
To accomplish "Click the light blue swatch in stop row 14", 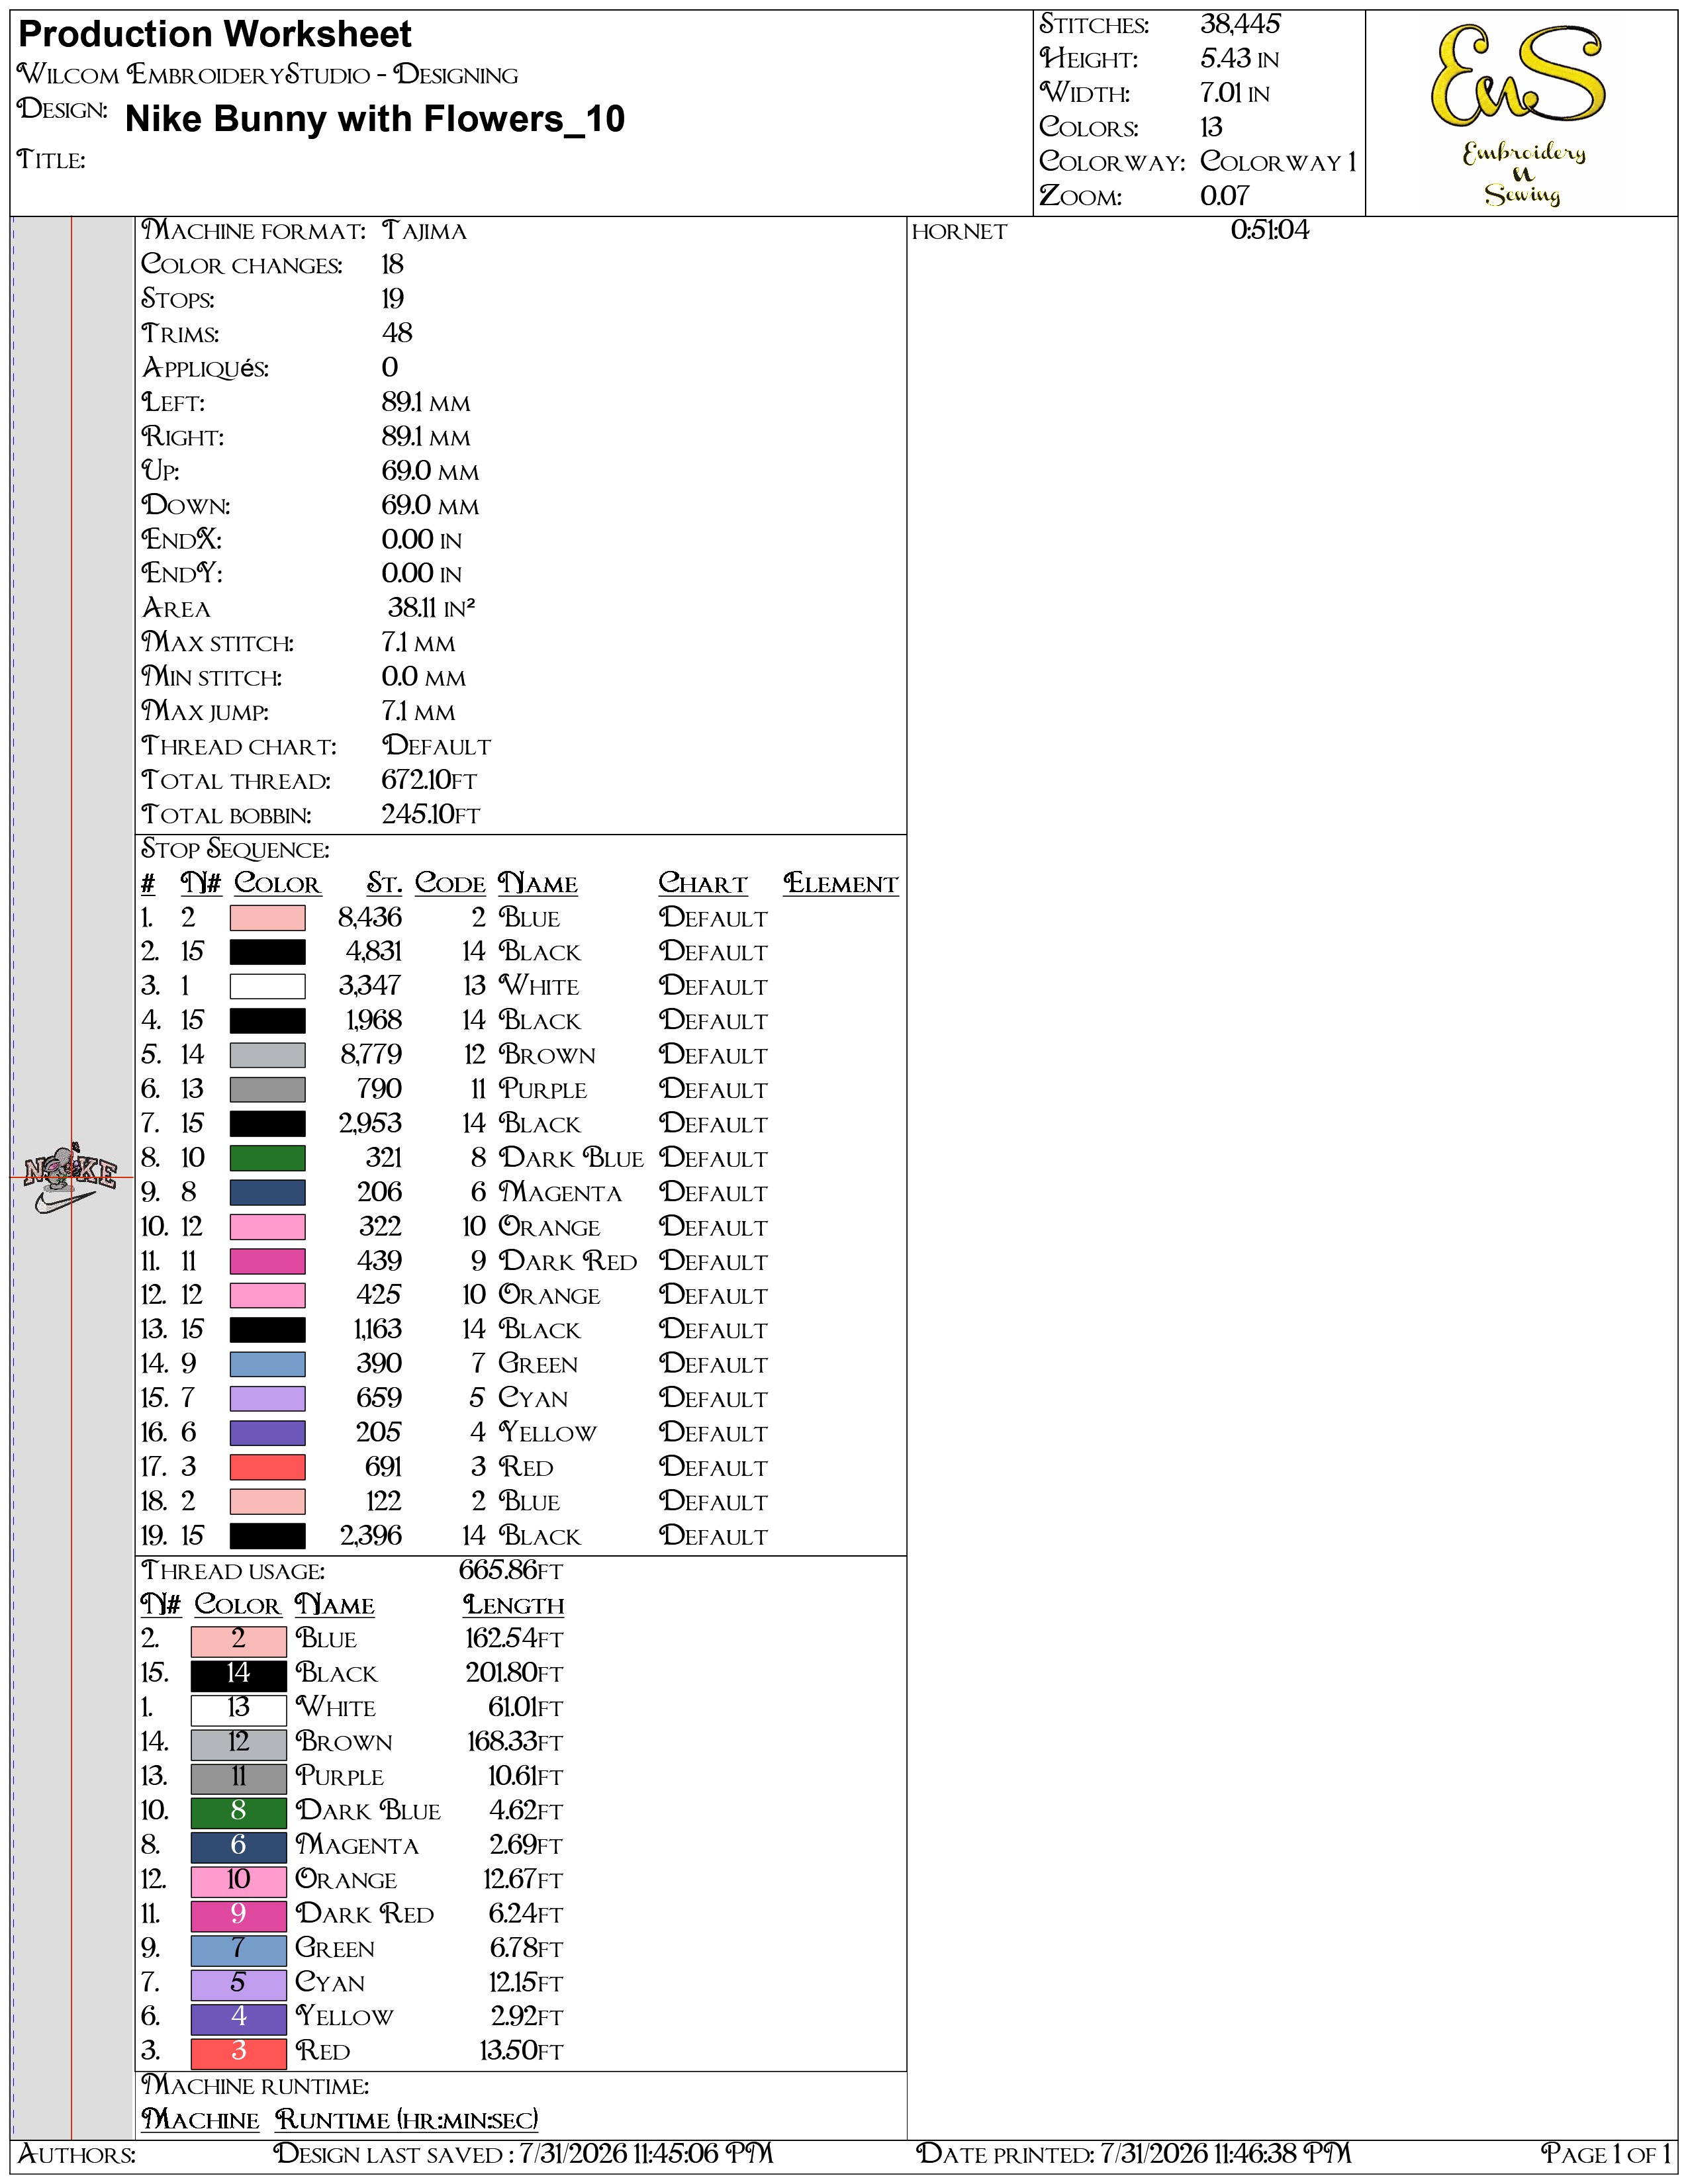I will (x=267, y=1364).
